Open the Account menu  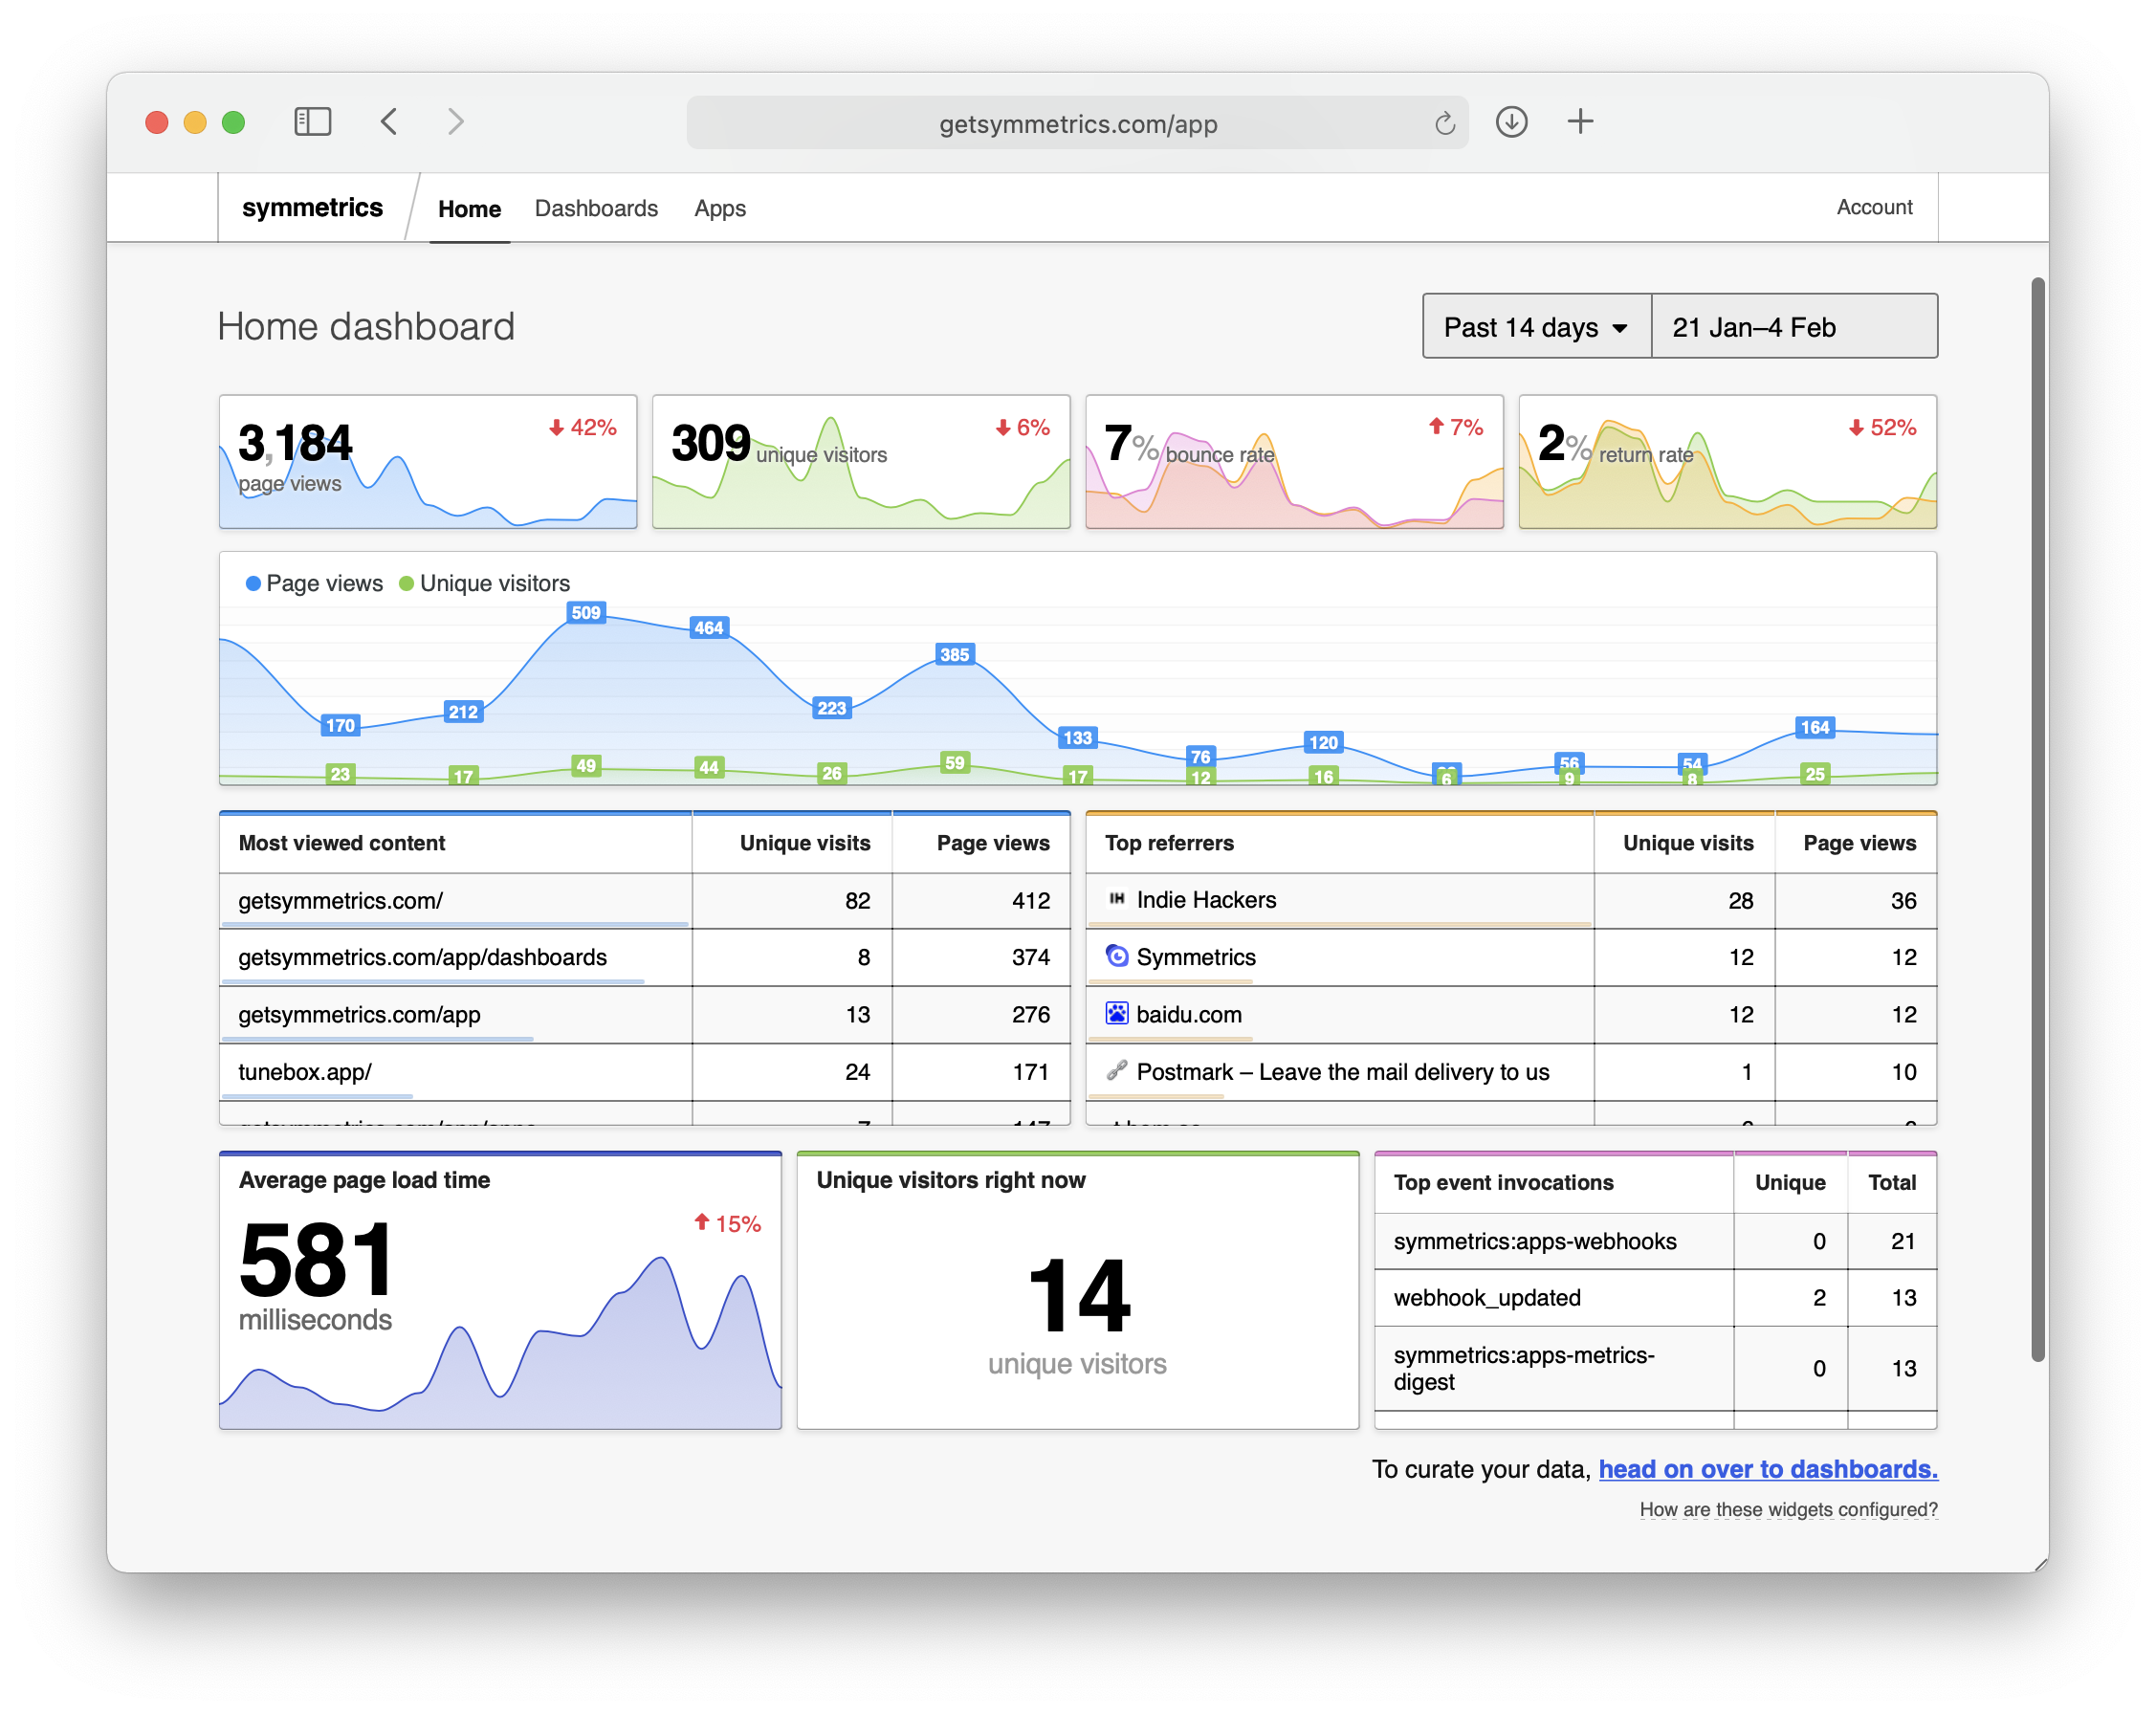1873,207
